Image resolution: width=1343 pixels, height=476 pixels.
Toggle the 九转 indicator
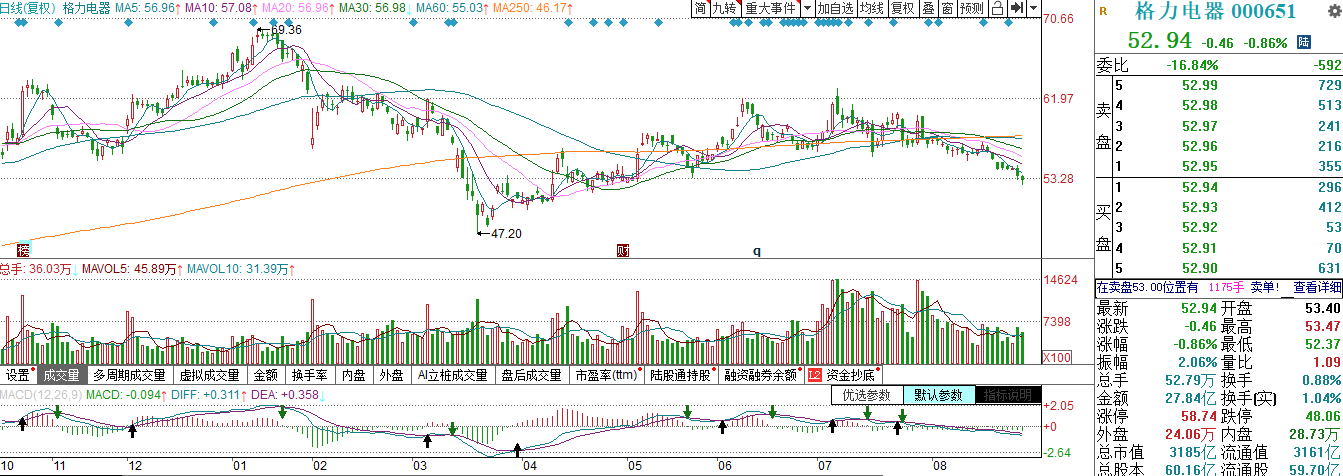724,8
